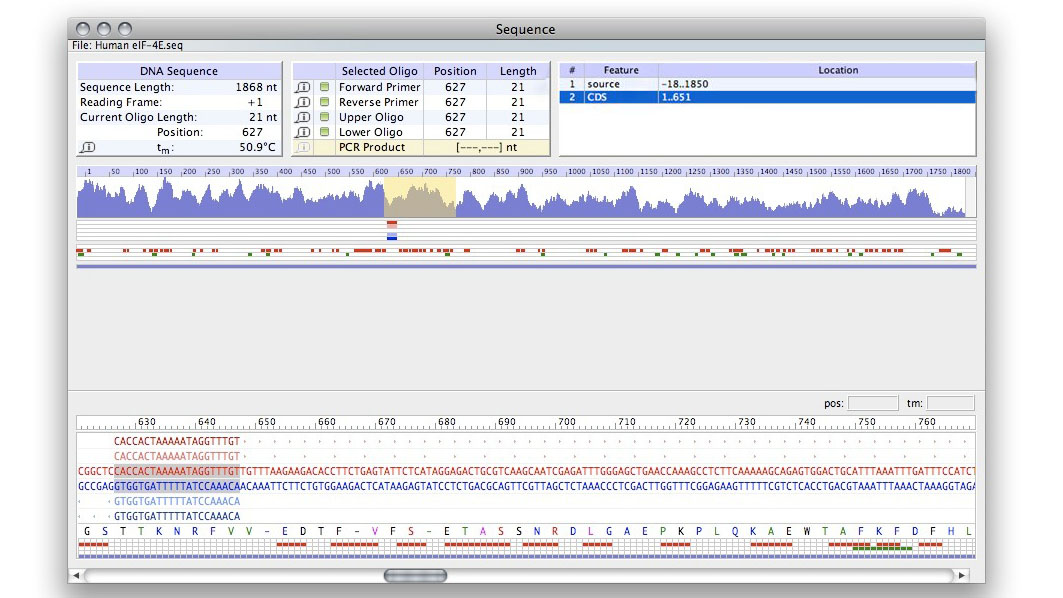Click the info icon beside Forward Primer
1063x598 pixels.
coord(303,87)
